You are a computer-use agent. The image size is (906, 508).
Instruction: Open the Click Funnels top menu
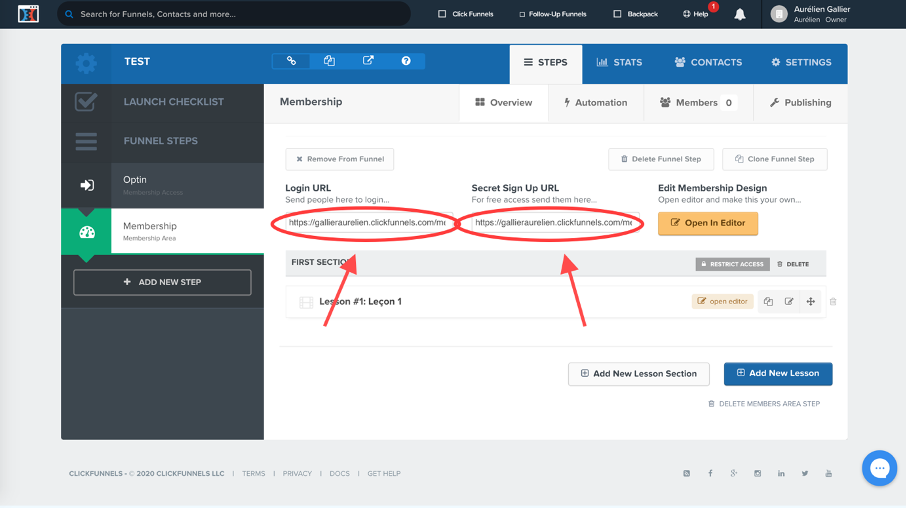466,14
